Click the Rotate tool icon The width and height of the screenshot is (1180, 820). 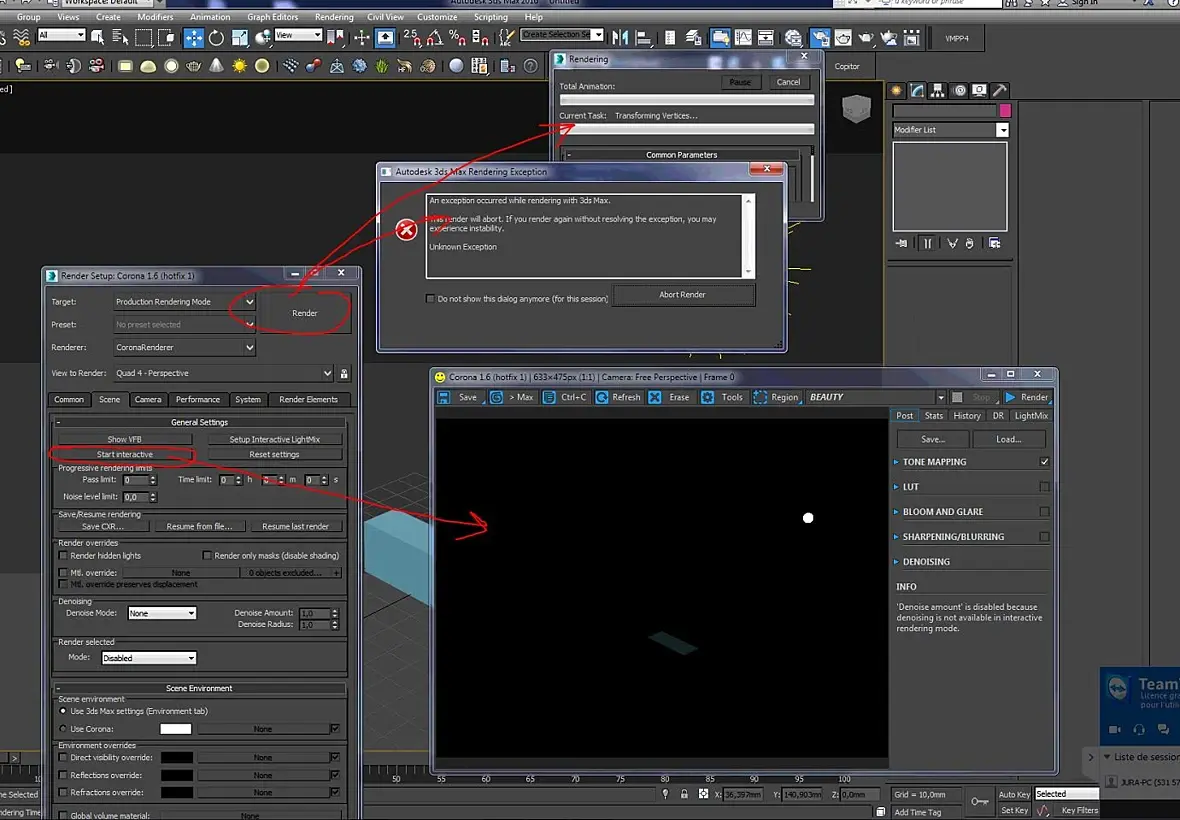(216, 38)
